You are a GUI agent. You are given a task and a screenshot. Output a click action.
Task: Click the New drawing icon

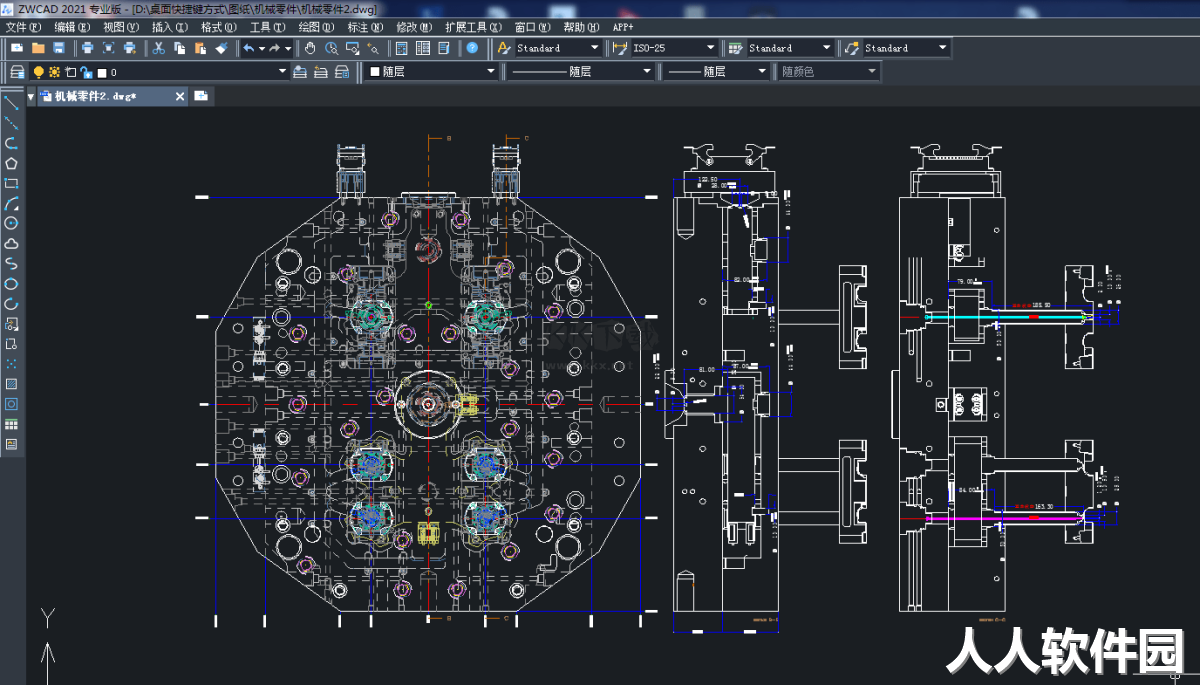click(17, 48)
